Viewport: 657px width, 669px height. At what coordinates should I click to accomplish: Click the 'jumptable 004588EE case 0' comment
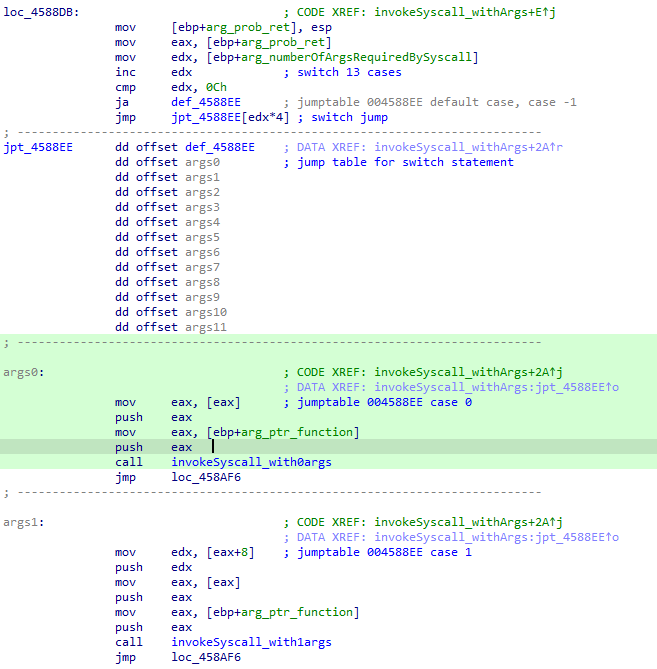[384, 402]
